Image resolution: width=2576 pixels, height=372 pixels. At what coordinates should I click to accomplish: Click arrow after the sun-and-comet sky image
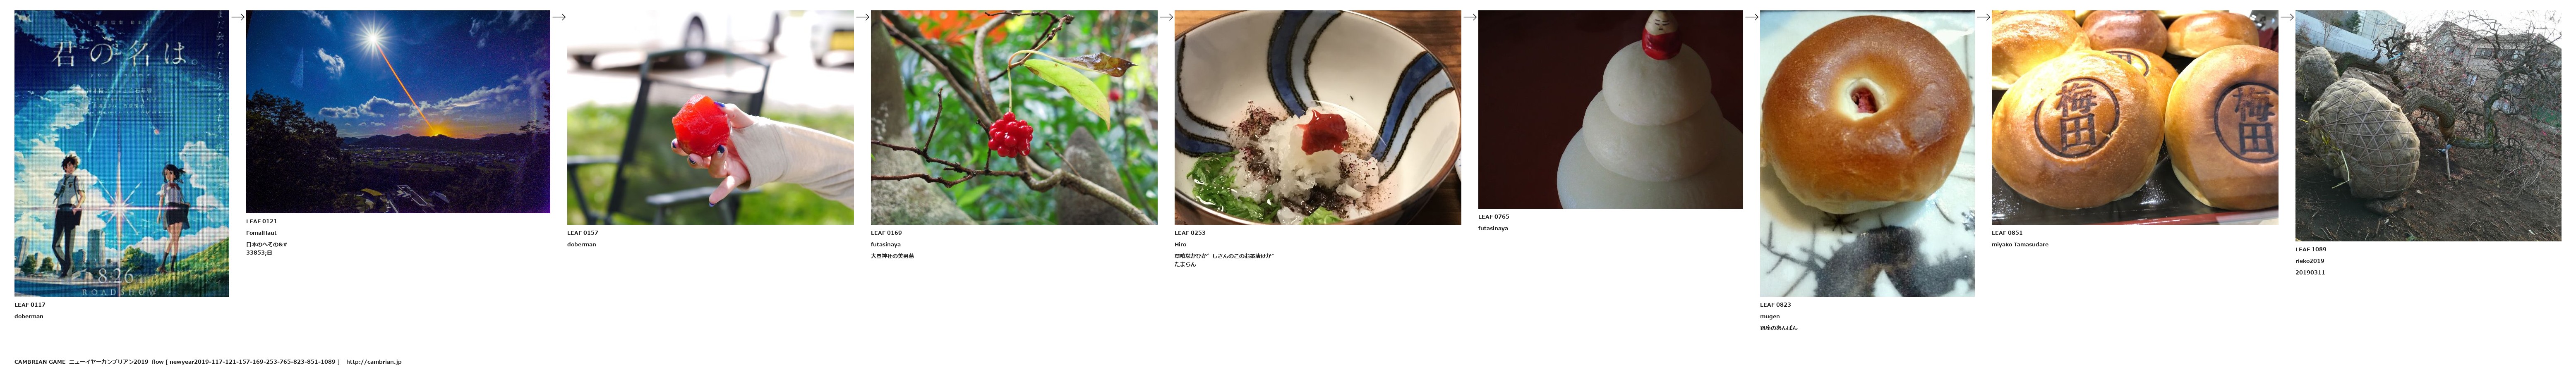[x=559, y=17]
